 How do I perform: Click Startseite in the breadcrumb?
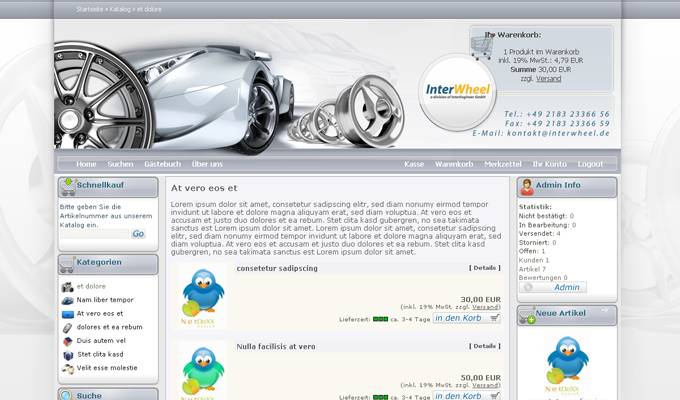(90, 9)
